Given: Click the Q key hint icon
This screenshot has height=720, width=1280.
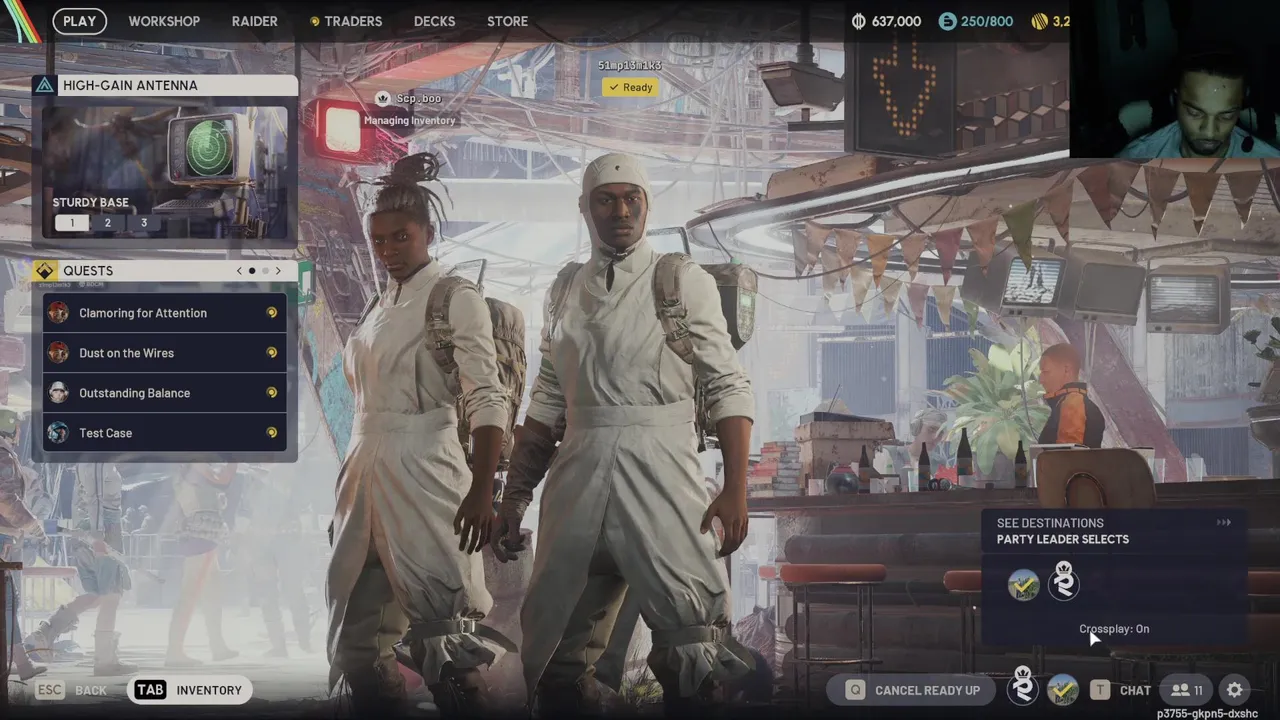Looking at the screenshot, I should [x=855, y=690].
